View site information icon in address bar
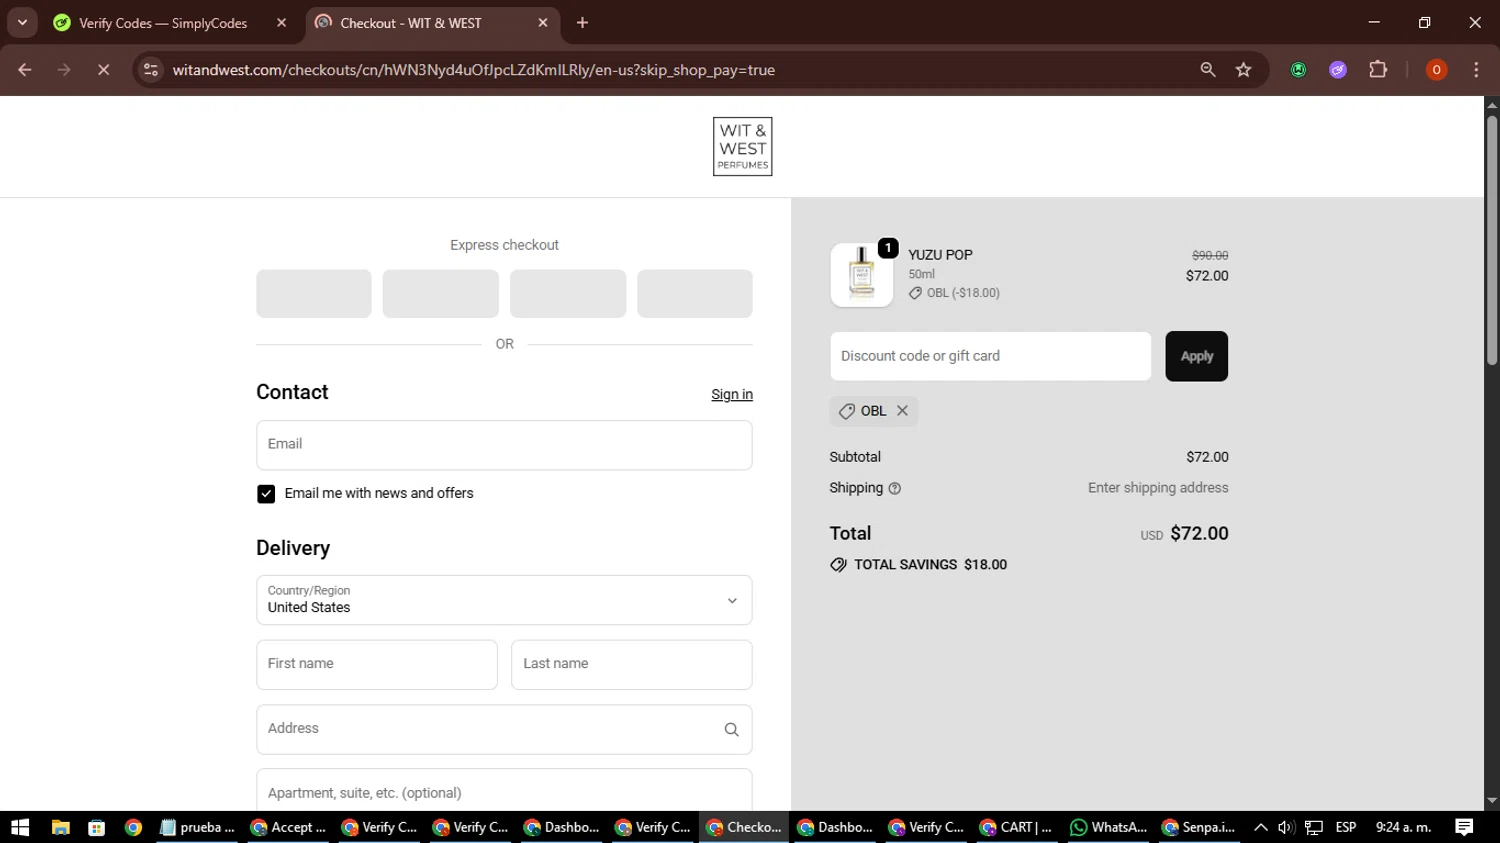Screen dimensions: 1500x843 (151, 70)
